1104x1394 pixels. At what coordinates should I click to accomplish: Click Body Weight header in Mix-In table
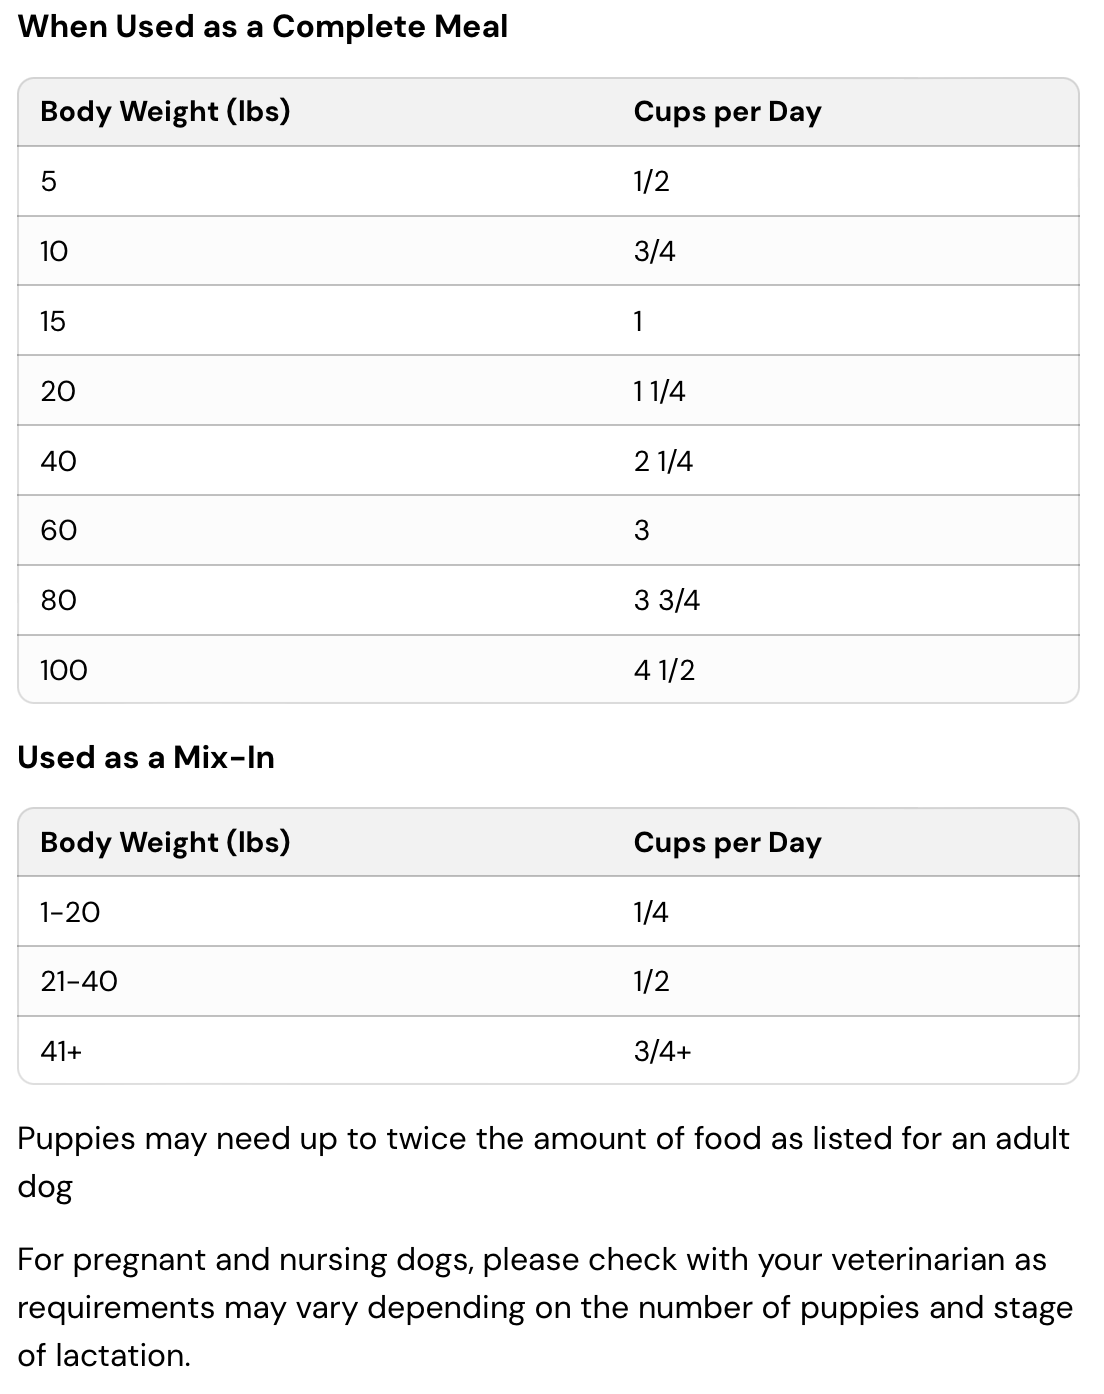pyautogui.click(x=165, y=842)
